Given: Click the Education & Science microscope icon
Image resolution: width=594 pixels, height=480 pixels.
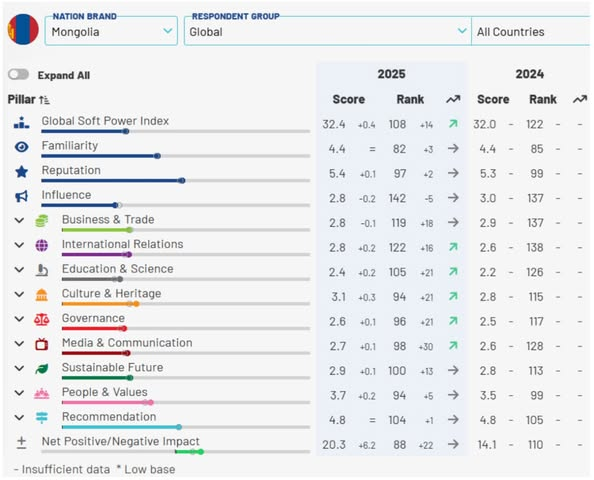Looking at the screenshot, I should 42,270.
